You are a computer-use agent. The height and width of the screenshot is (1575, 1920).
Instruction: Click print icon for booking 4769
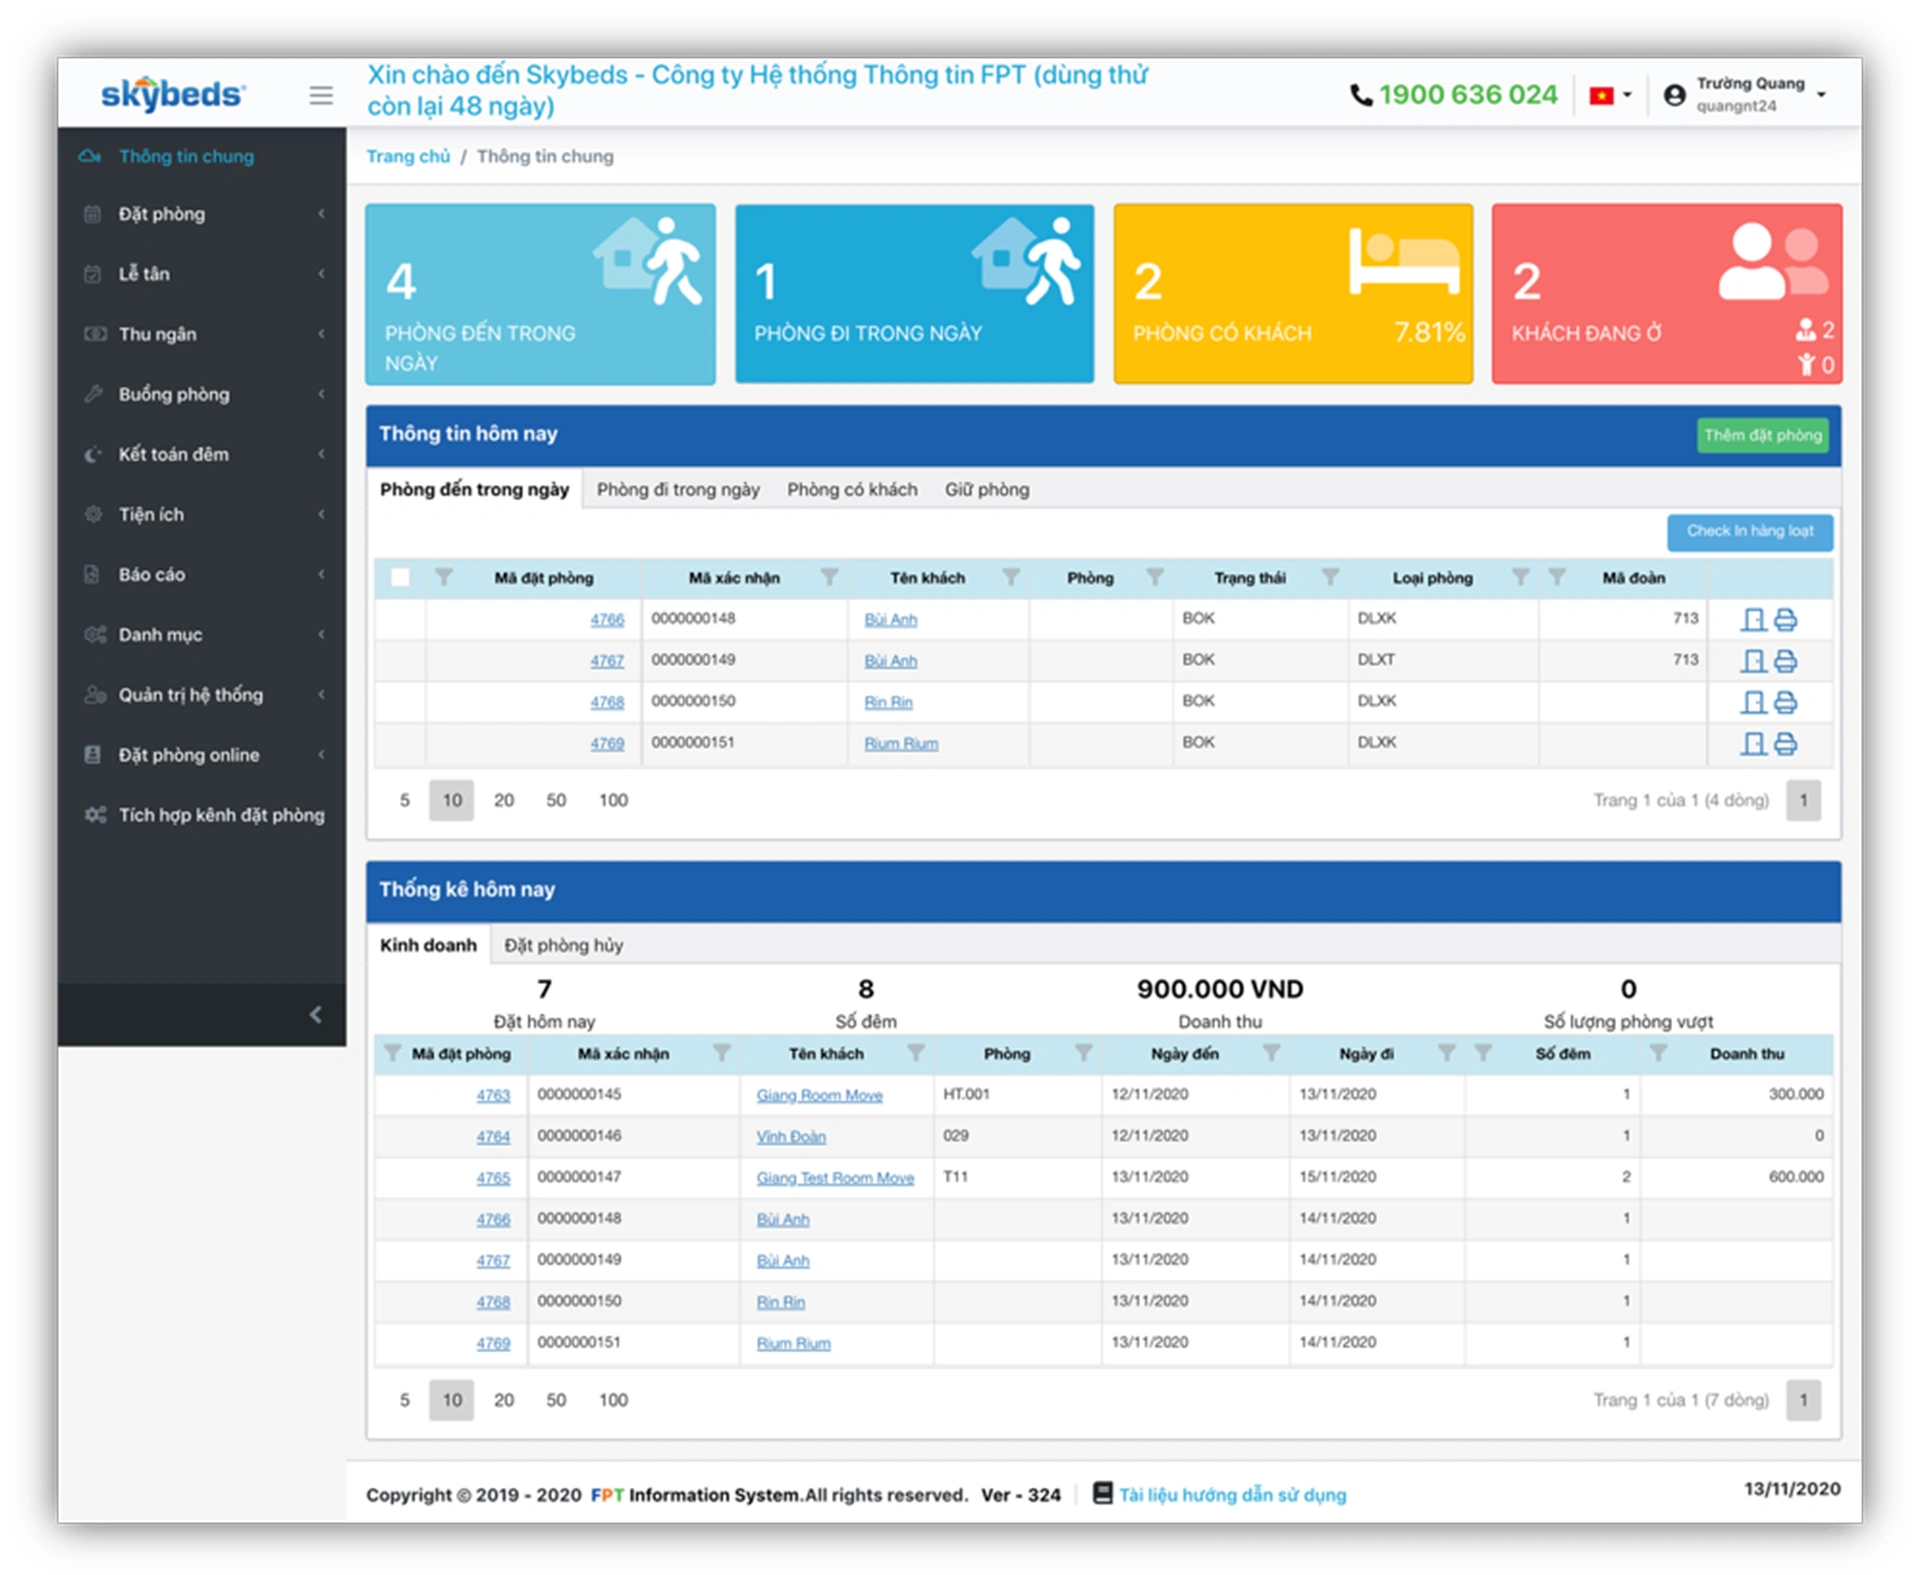[1785, 744]
